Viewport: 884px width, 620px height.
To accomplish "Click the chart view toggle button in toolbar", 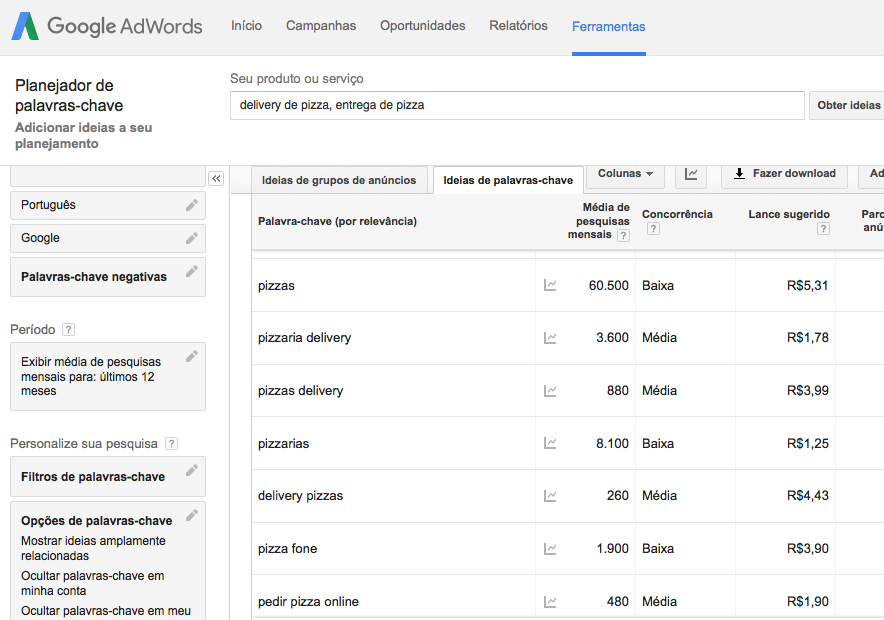I will [x=691, y=174].
